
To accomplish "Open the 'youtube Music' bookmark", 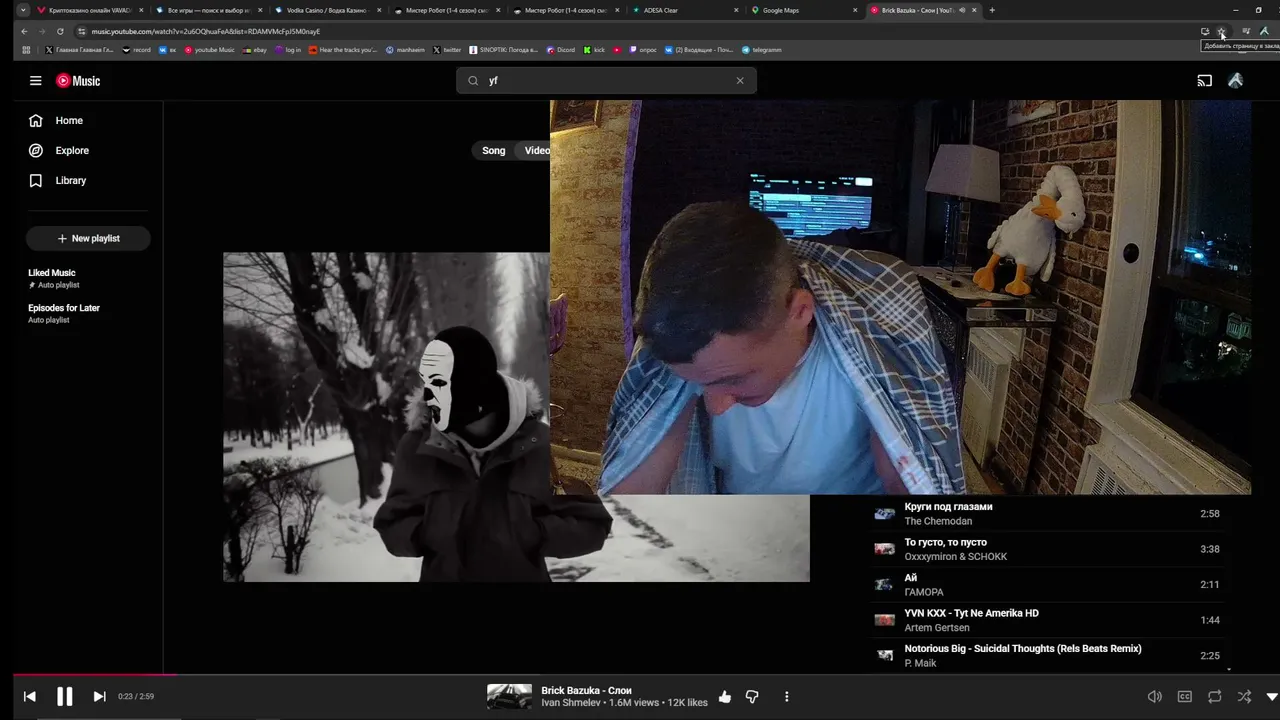I will [x=210, y=50].
